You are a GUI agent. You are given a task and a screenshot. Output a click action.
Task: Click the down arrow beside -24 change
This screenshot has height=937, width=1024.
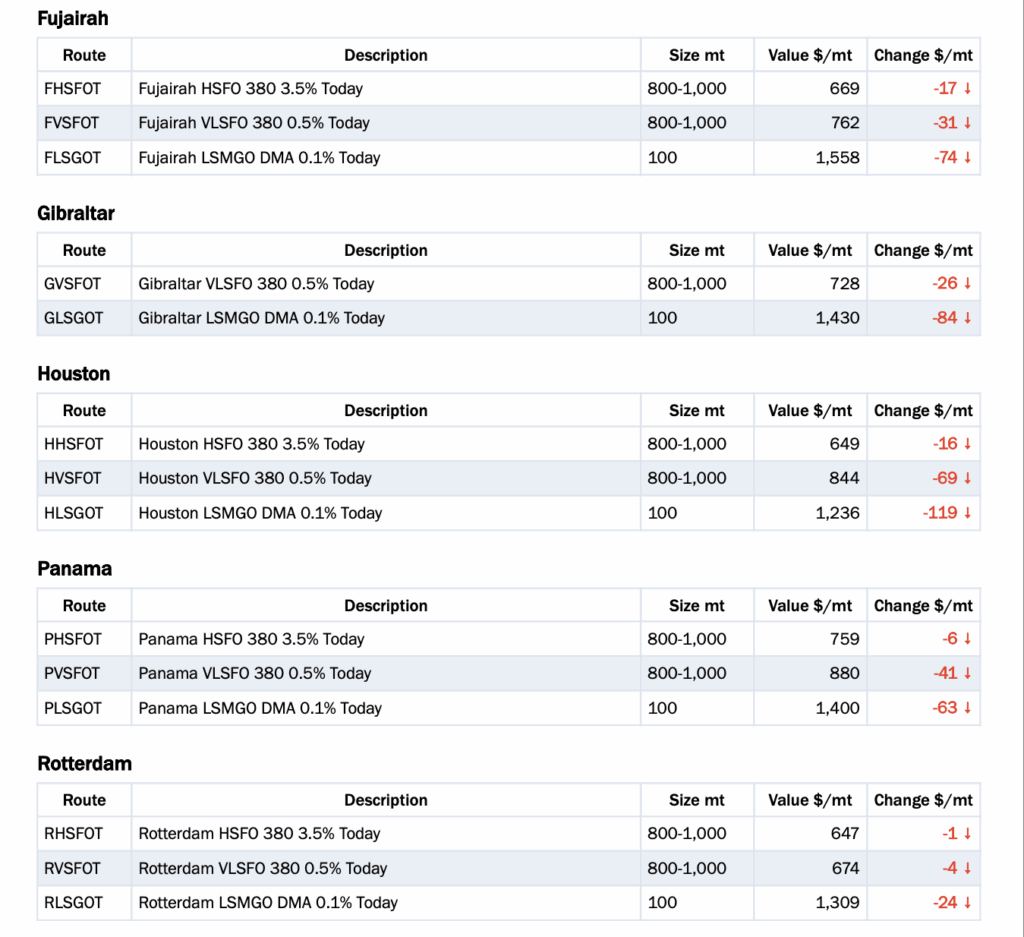967,903
